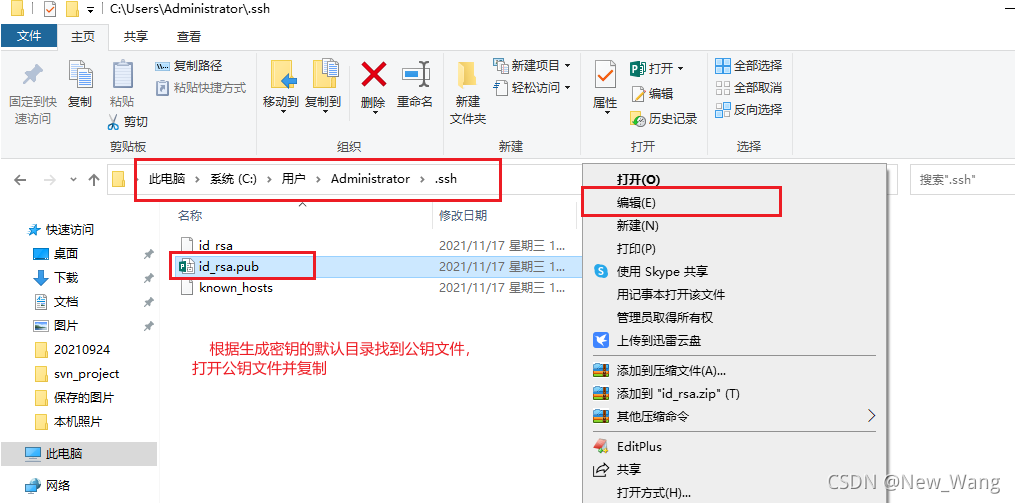Screen dimensions: 1015x503
Task: Expand the New item dropdown
Action: tap(567, 65)
